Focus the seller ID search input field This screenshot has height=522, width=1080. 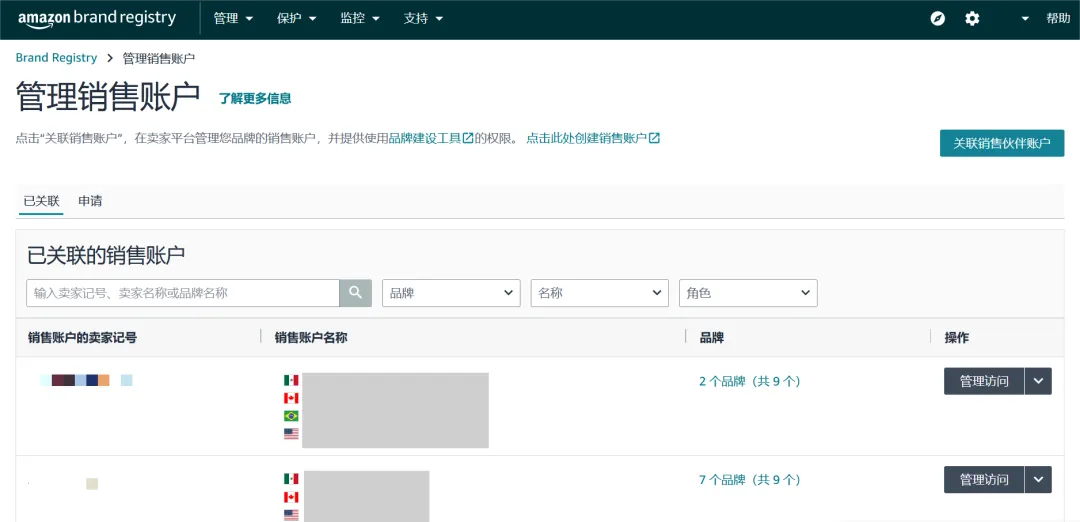(183, 293)
